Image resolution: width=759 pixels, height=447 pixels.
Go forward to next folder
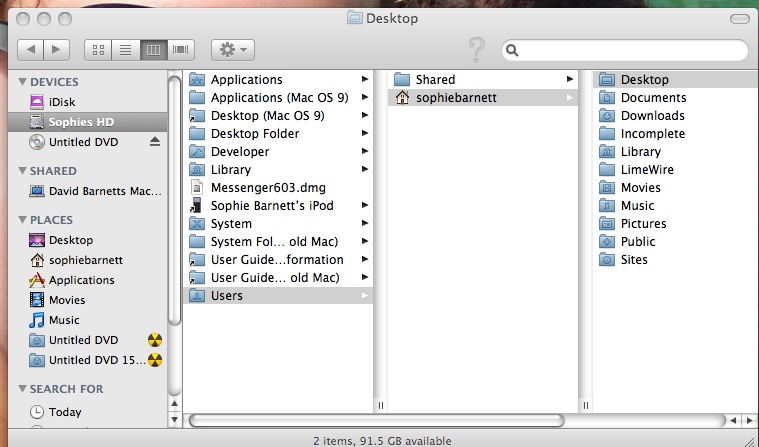(x=57, y=49)
